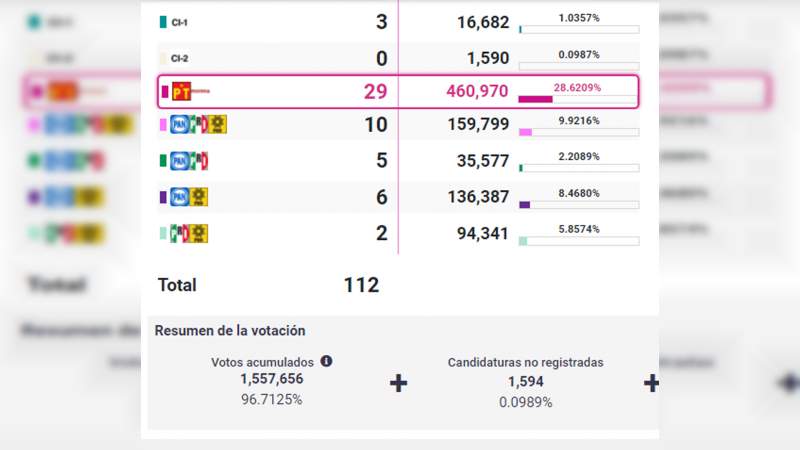Click the PAN PRI PRD coalition logos
The height and width of the screenshot is (450, 800).
tap(198, 124)
